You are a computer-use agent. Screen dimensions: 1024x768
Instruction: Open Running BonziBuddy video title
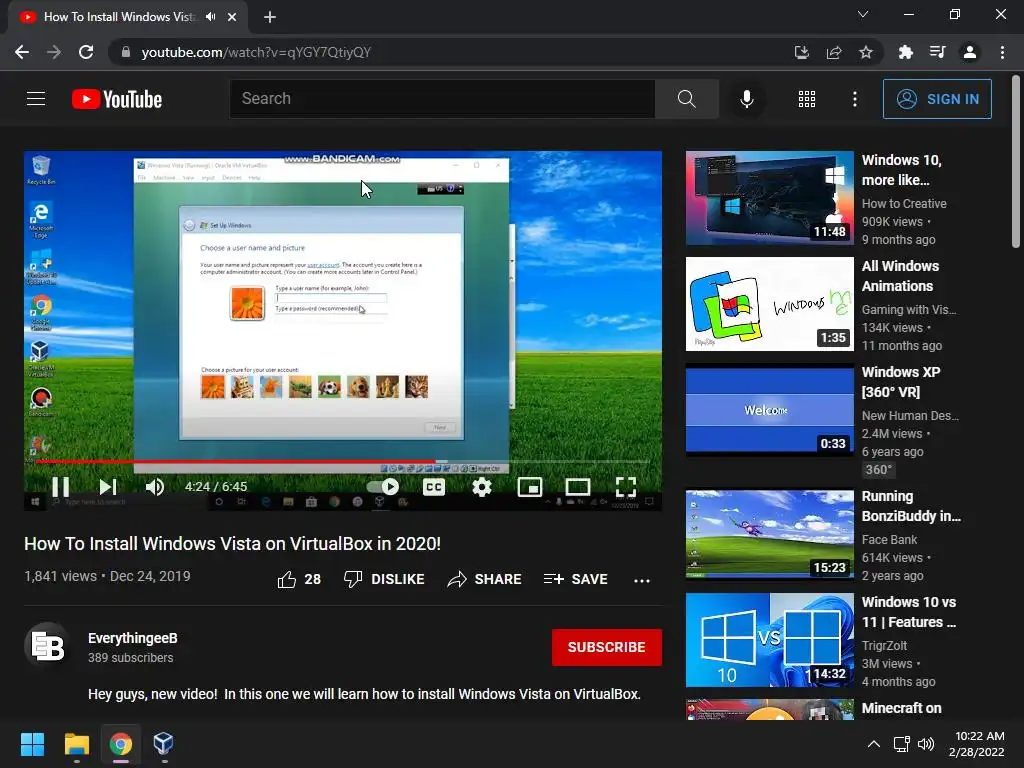(911, 506)
